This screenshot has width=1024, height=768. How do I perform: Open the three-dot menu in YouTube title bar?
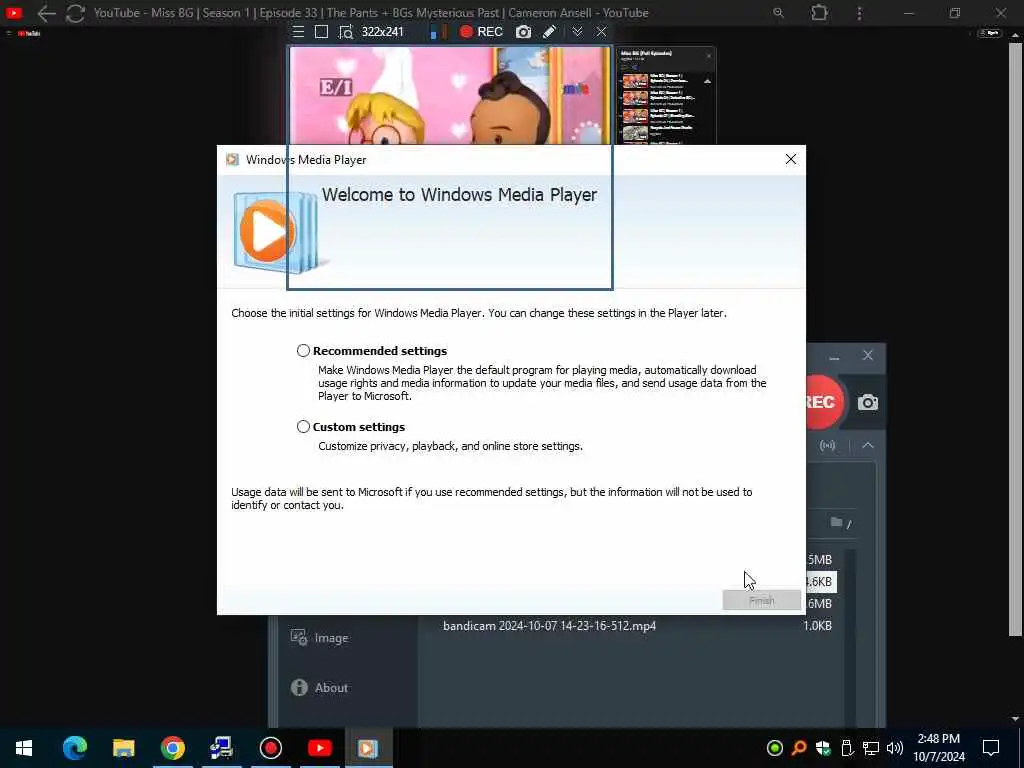[x=859, y=13]
